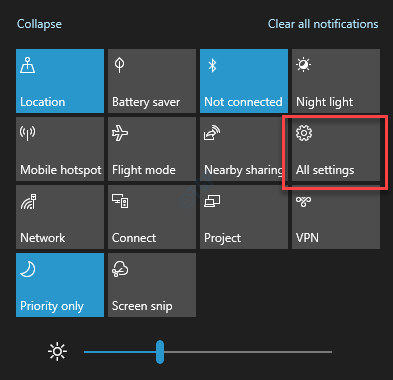Viewport: 393px width, 380px height.
Task: Click the brightness sun icon
Action: (57, 351)
